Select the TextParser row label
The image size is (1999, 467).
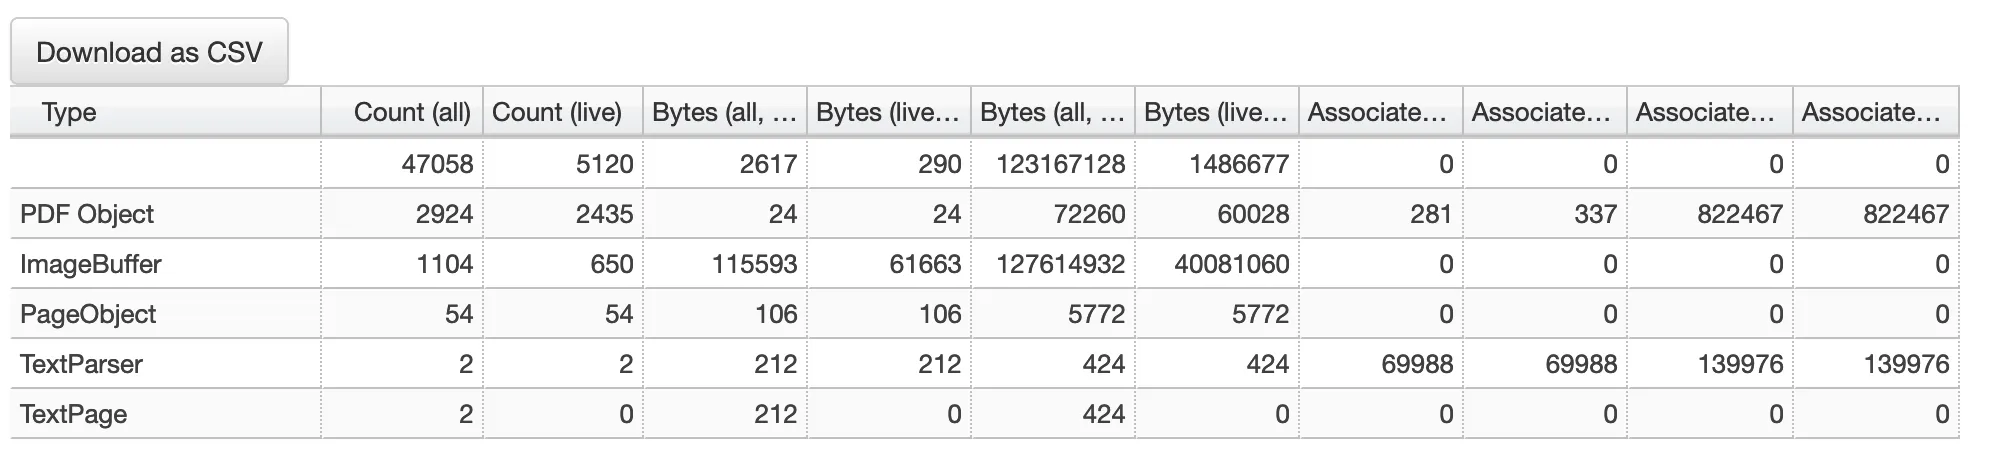coord(81,364)
